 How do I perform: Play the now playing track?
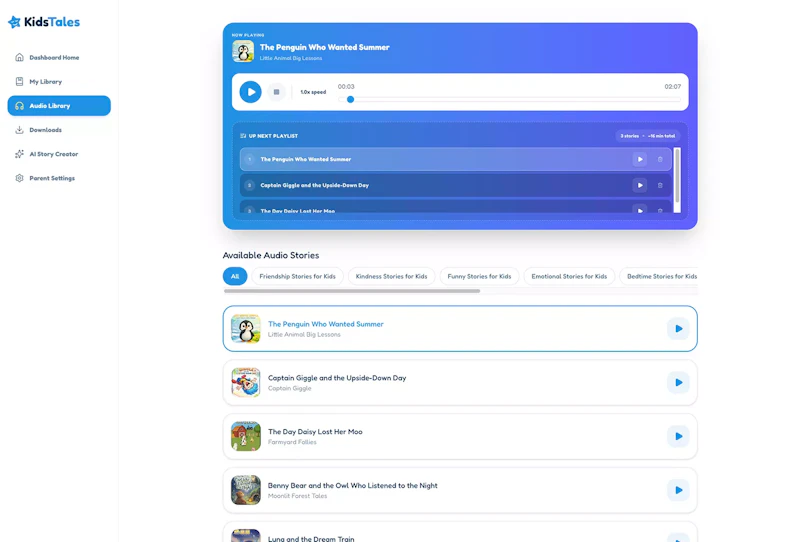251,92
